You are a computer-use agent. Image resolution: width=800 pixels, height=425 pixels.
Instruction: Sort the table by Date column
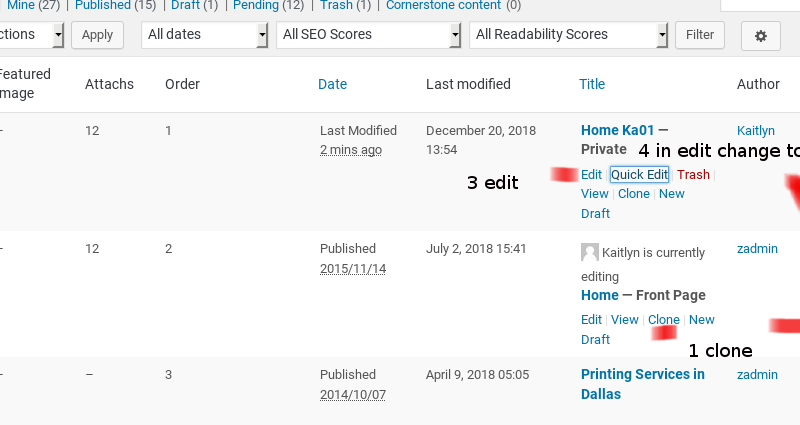[x=332, y=84]
